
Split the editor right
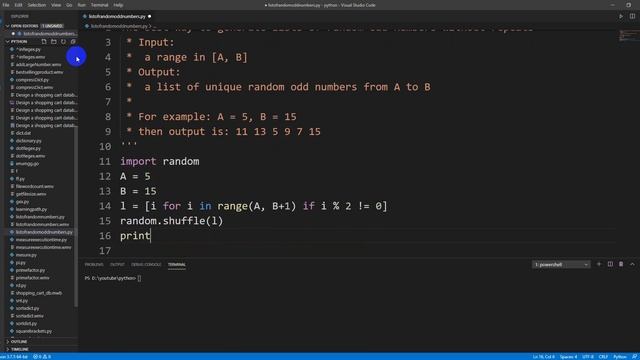(632, 16)
